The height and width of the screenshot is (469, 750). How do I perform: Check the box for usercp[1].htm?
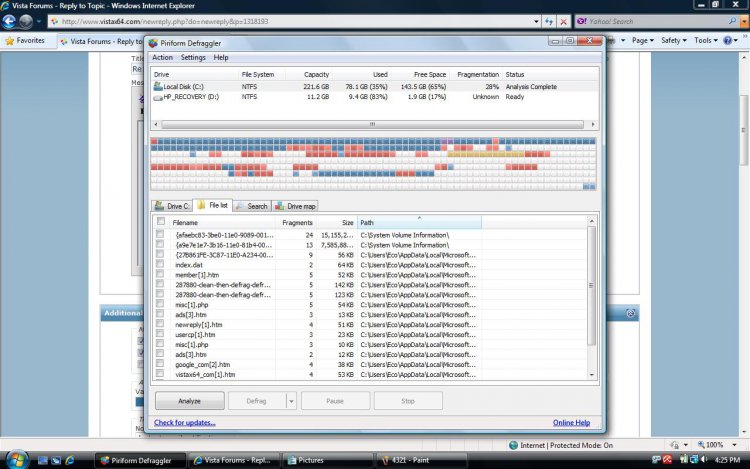(x=160, y=334)
